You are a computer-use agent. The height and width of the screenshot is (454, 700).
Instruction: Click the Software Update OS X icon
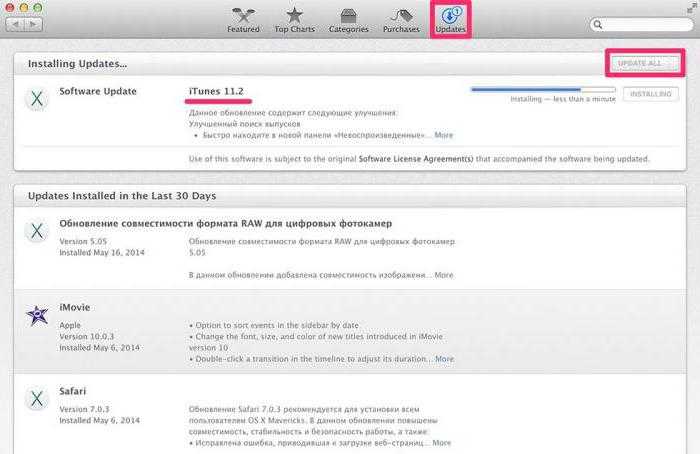(37, 98)
